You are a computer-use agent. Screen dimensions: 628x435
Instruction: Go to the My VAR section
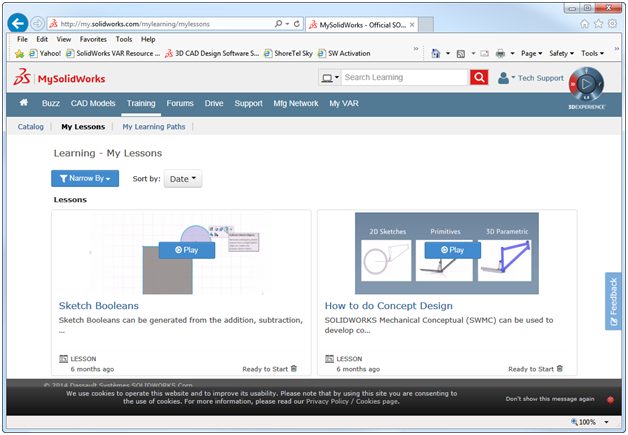[x=344, y=103]
